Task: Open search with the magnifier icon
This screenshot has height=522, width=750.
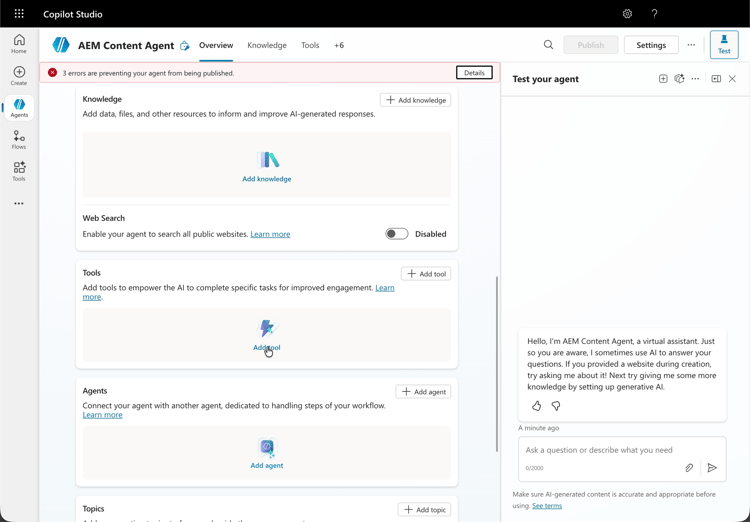Action: [x=548, y=45]
